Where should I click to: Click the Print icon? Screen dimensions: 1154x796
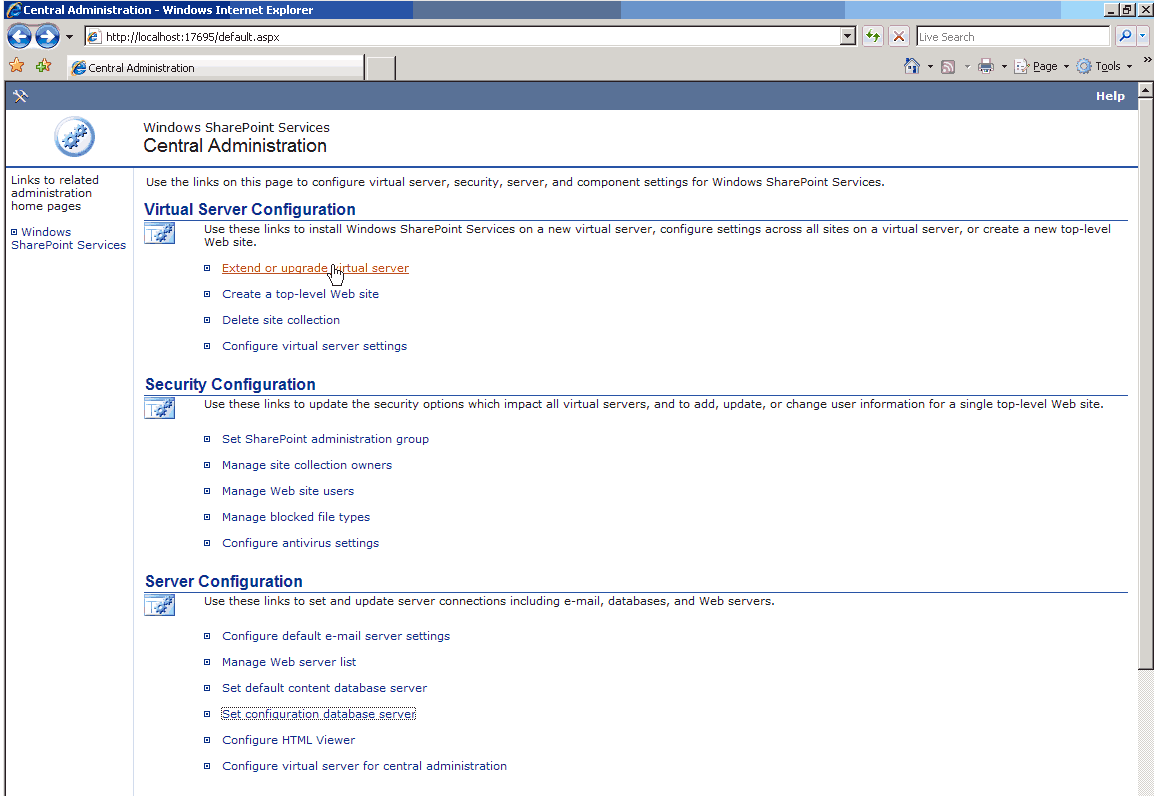point(985,67)
